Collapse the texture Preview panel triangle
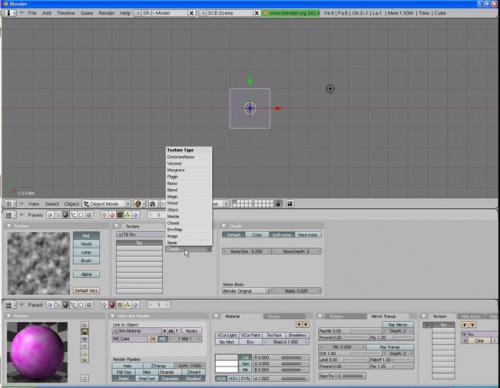This screenshot has width=500, height=388. tap(9, 226)
